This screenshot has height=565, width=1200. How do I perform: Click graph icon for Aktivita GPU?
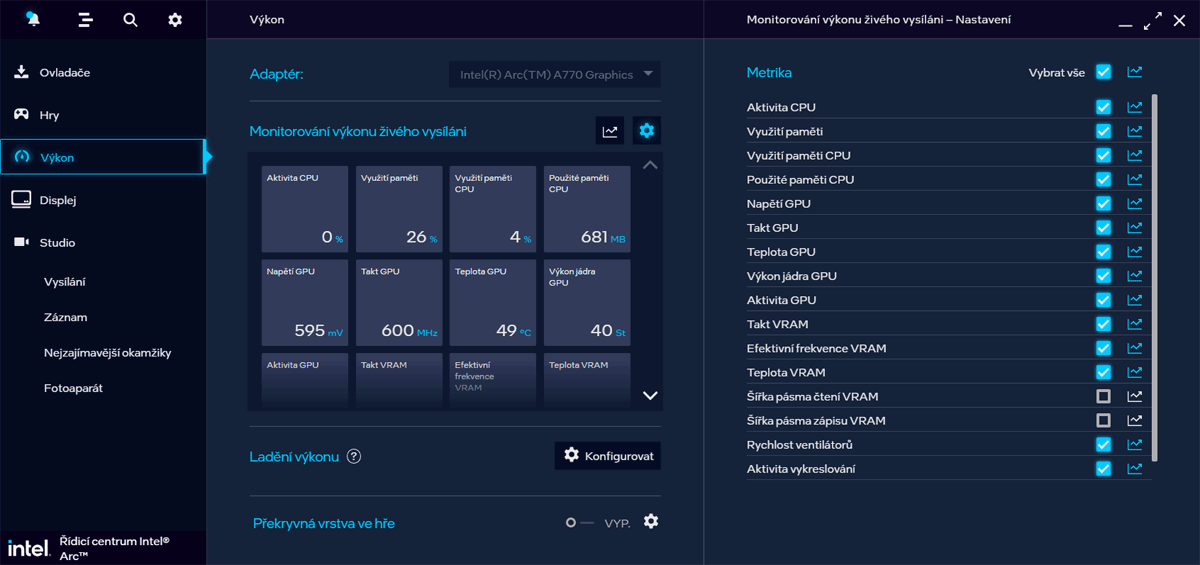point(1135,300)
